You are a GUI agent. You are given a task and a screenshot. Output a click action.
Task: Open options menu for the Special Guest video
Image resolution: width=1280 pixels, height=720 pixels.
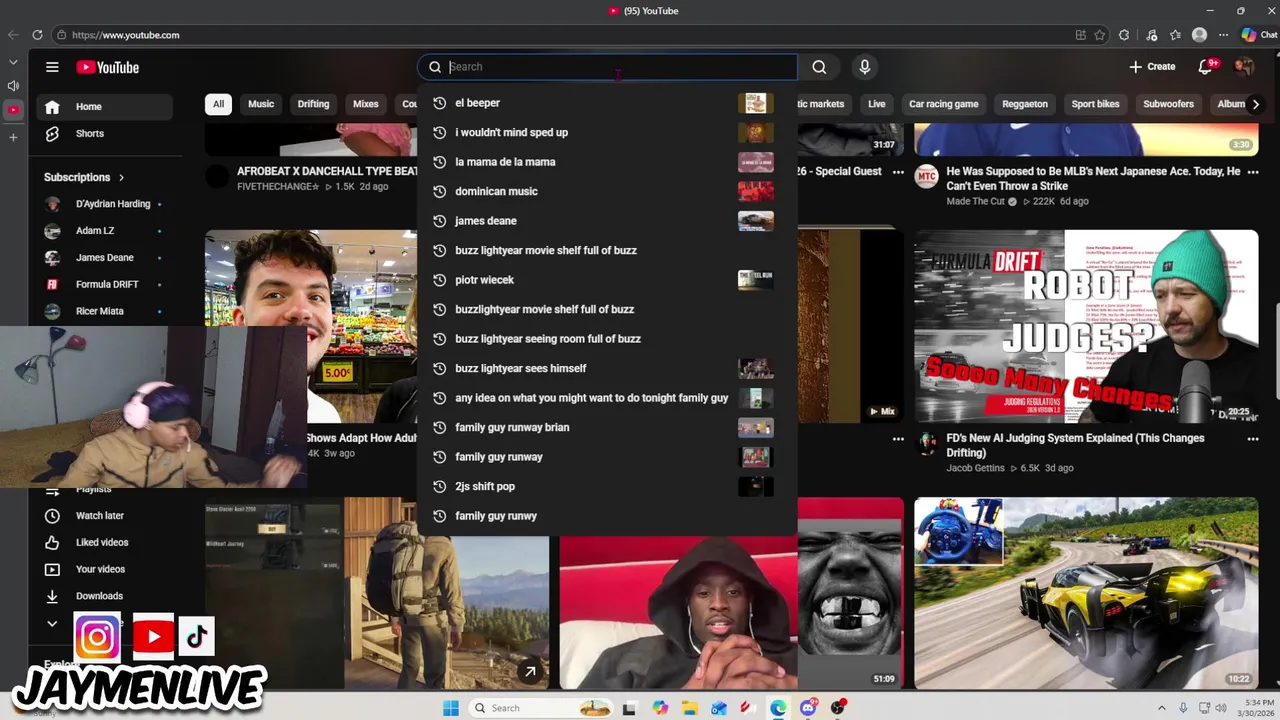tap(898, 172)
